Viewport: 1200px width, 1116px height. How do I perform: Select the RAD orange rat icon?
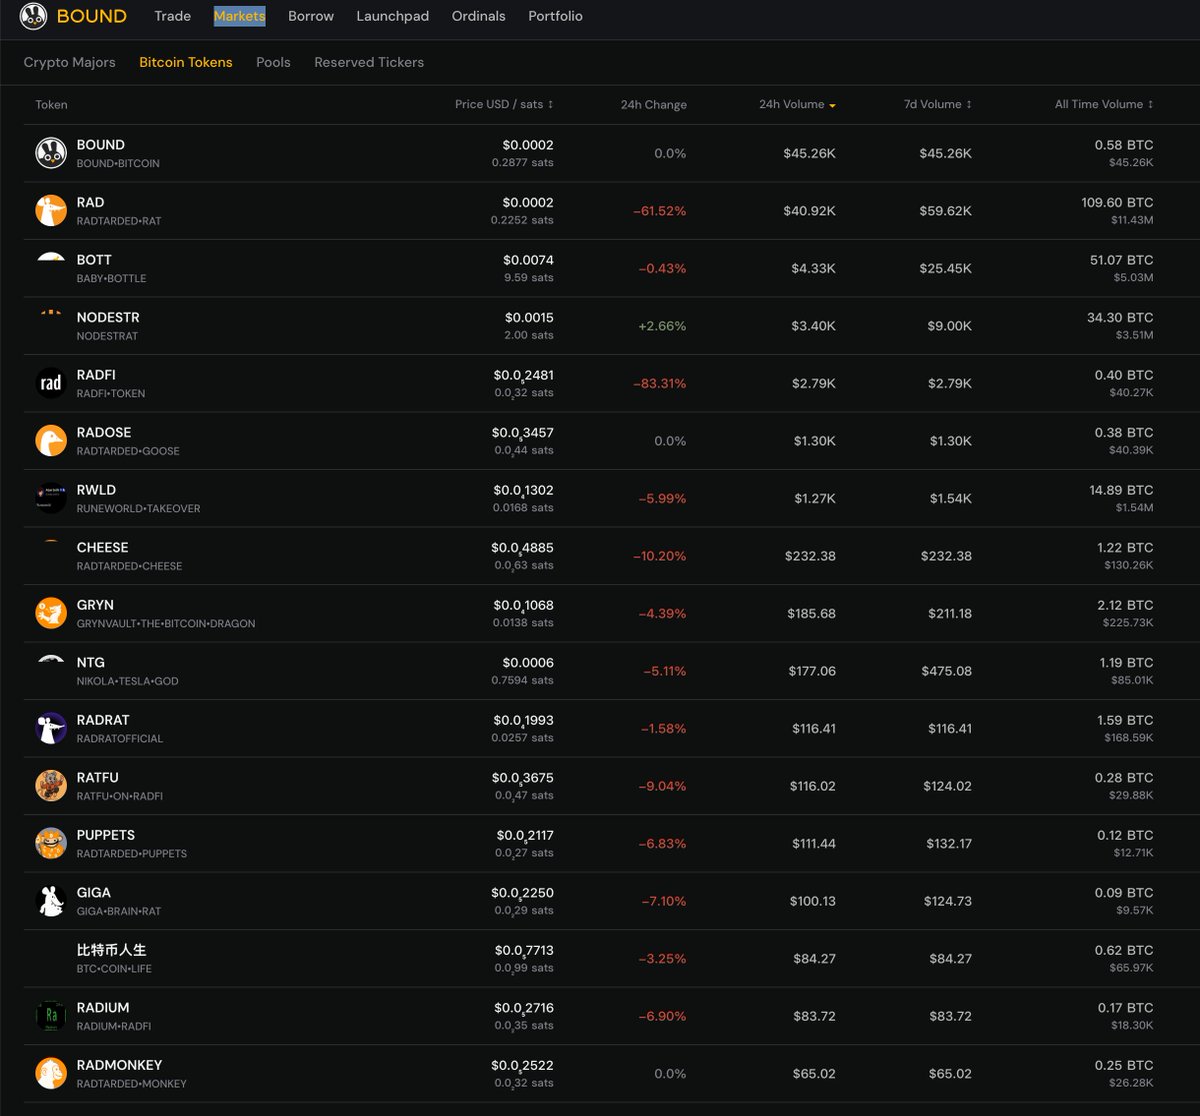[51, 211]
